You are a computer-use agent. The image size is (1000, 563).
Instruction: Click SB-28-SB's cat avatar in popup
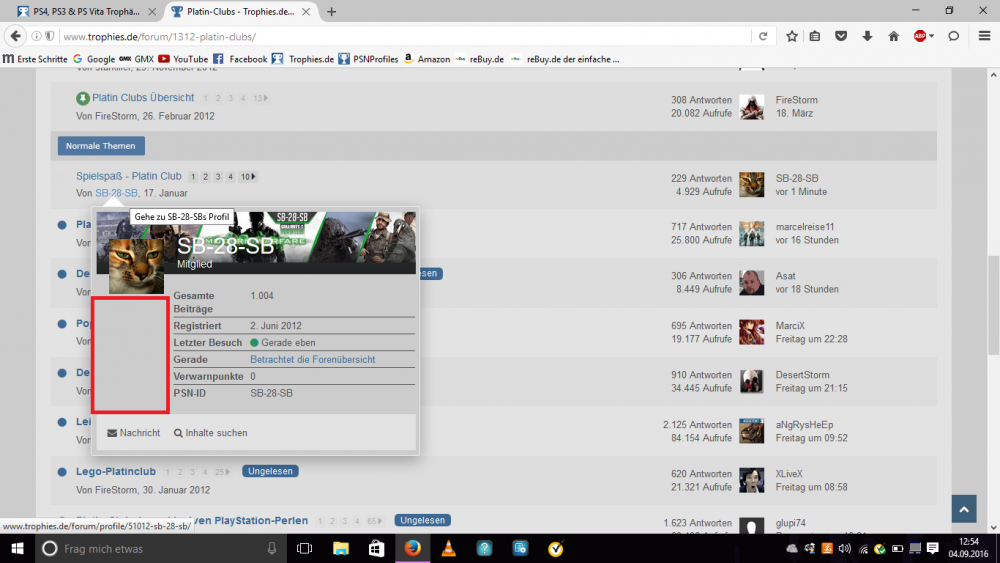(136, 264)
